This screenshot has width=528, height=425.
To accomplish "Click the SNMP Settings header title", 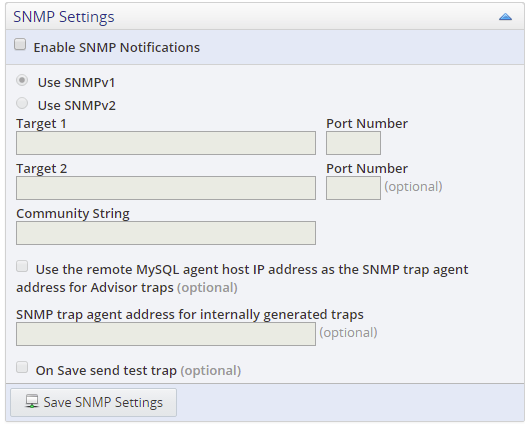I will [64, 17].
